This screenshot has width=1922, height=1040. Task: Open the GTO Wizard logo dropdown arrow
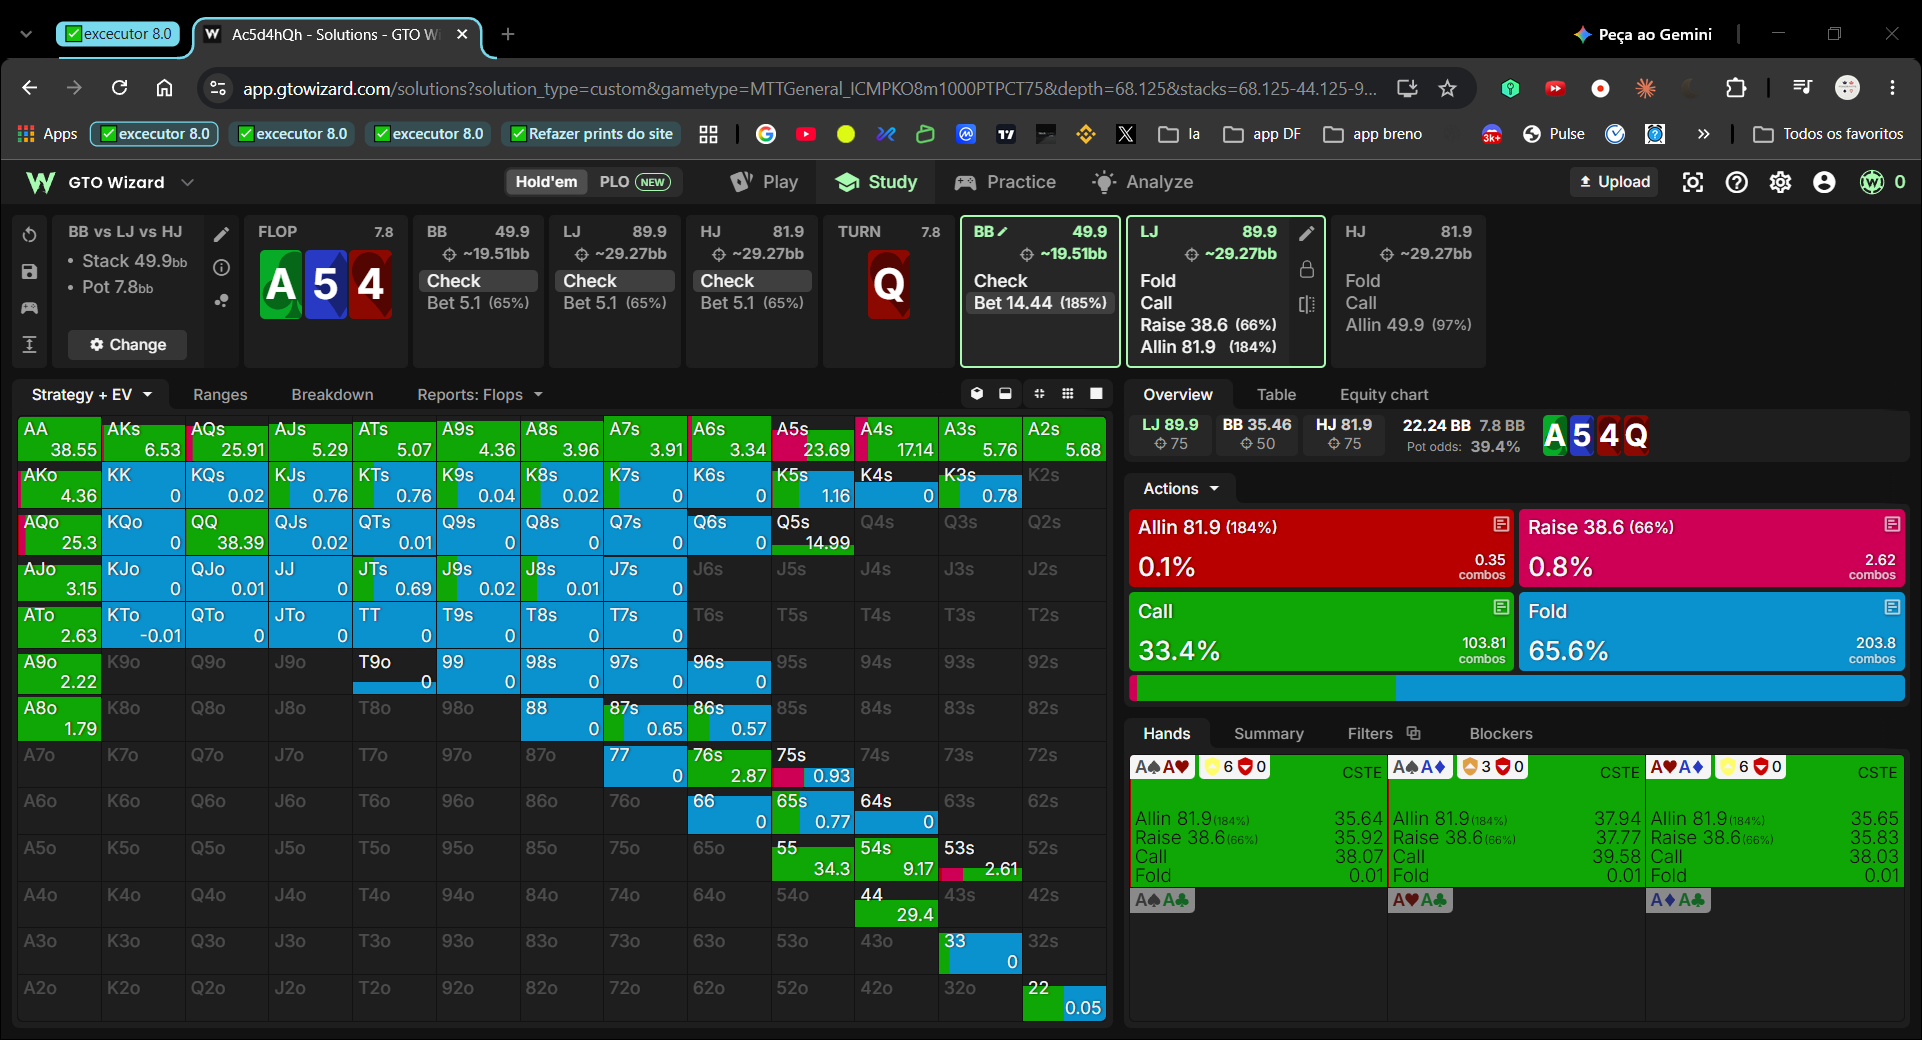pyautogui.click(x=187, y=182)
